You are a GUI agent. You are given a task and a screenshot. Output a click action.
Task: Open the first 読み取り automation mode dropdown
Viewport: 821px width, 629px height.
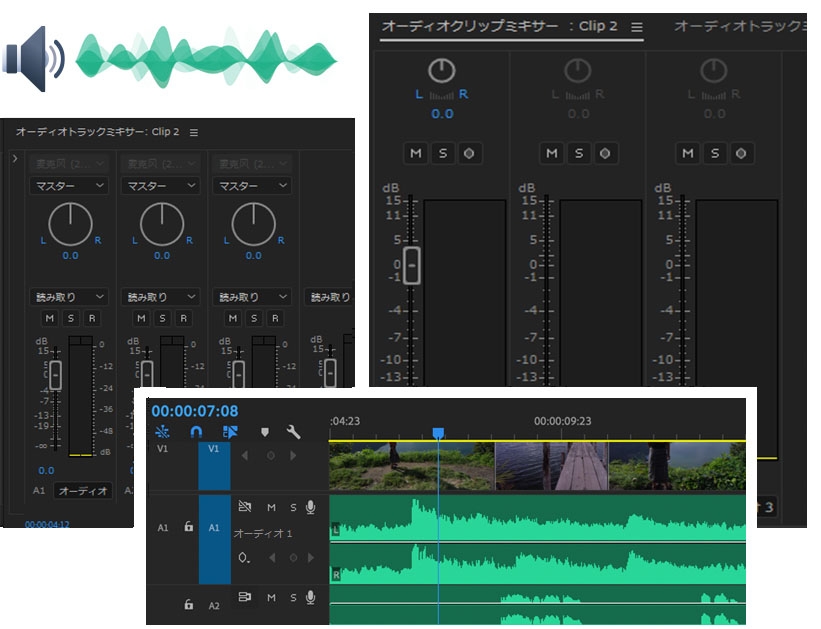[x=69, y=297]
